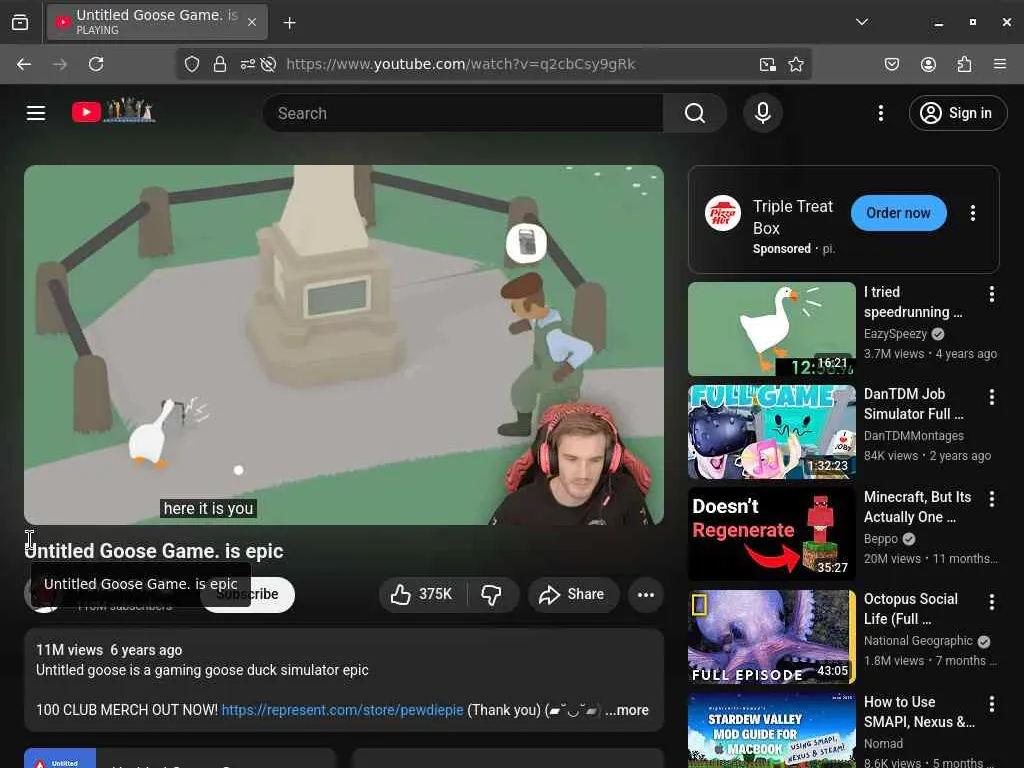This screenshot has height=768, width=1024.
Task: Open 'I tried speedrunning' video thumbnail
Action: (x=771, y=328)
